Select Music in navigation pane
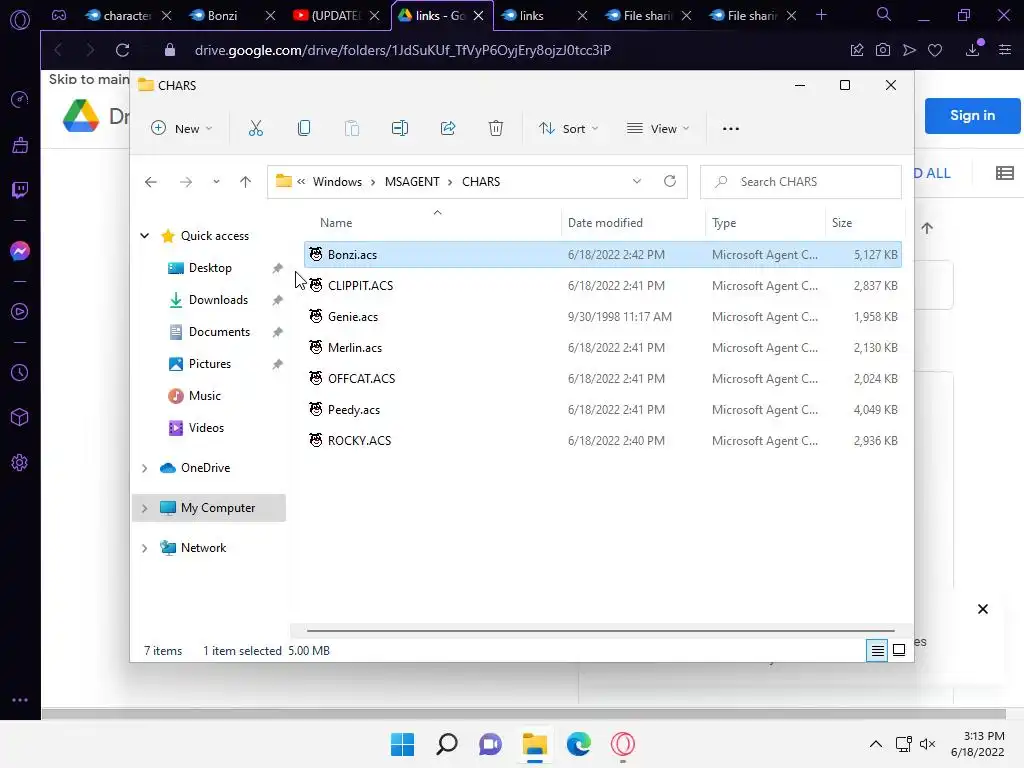Screen dimensions: 1024x768 click(204, 396)
